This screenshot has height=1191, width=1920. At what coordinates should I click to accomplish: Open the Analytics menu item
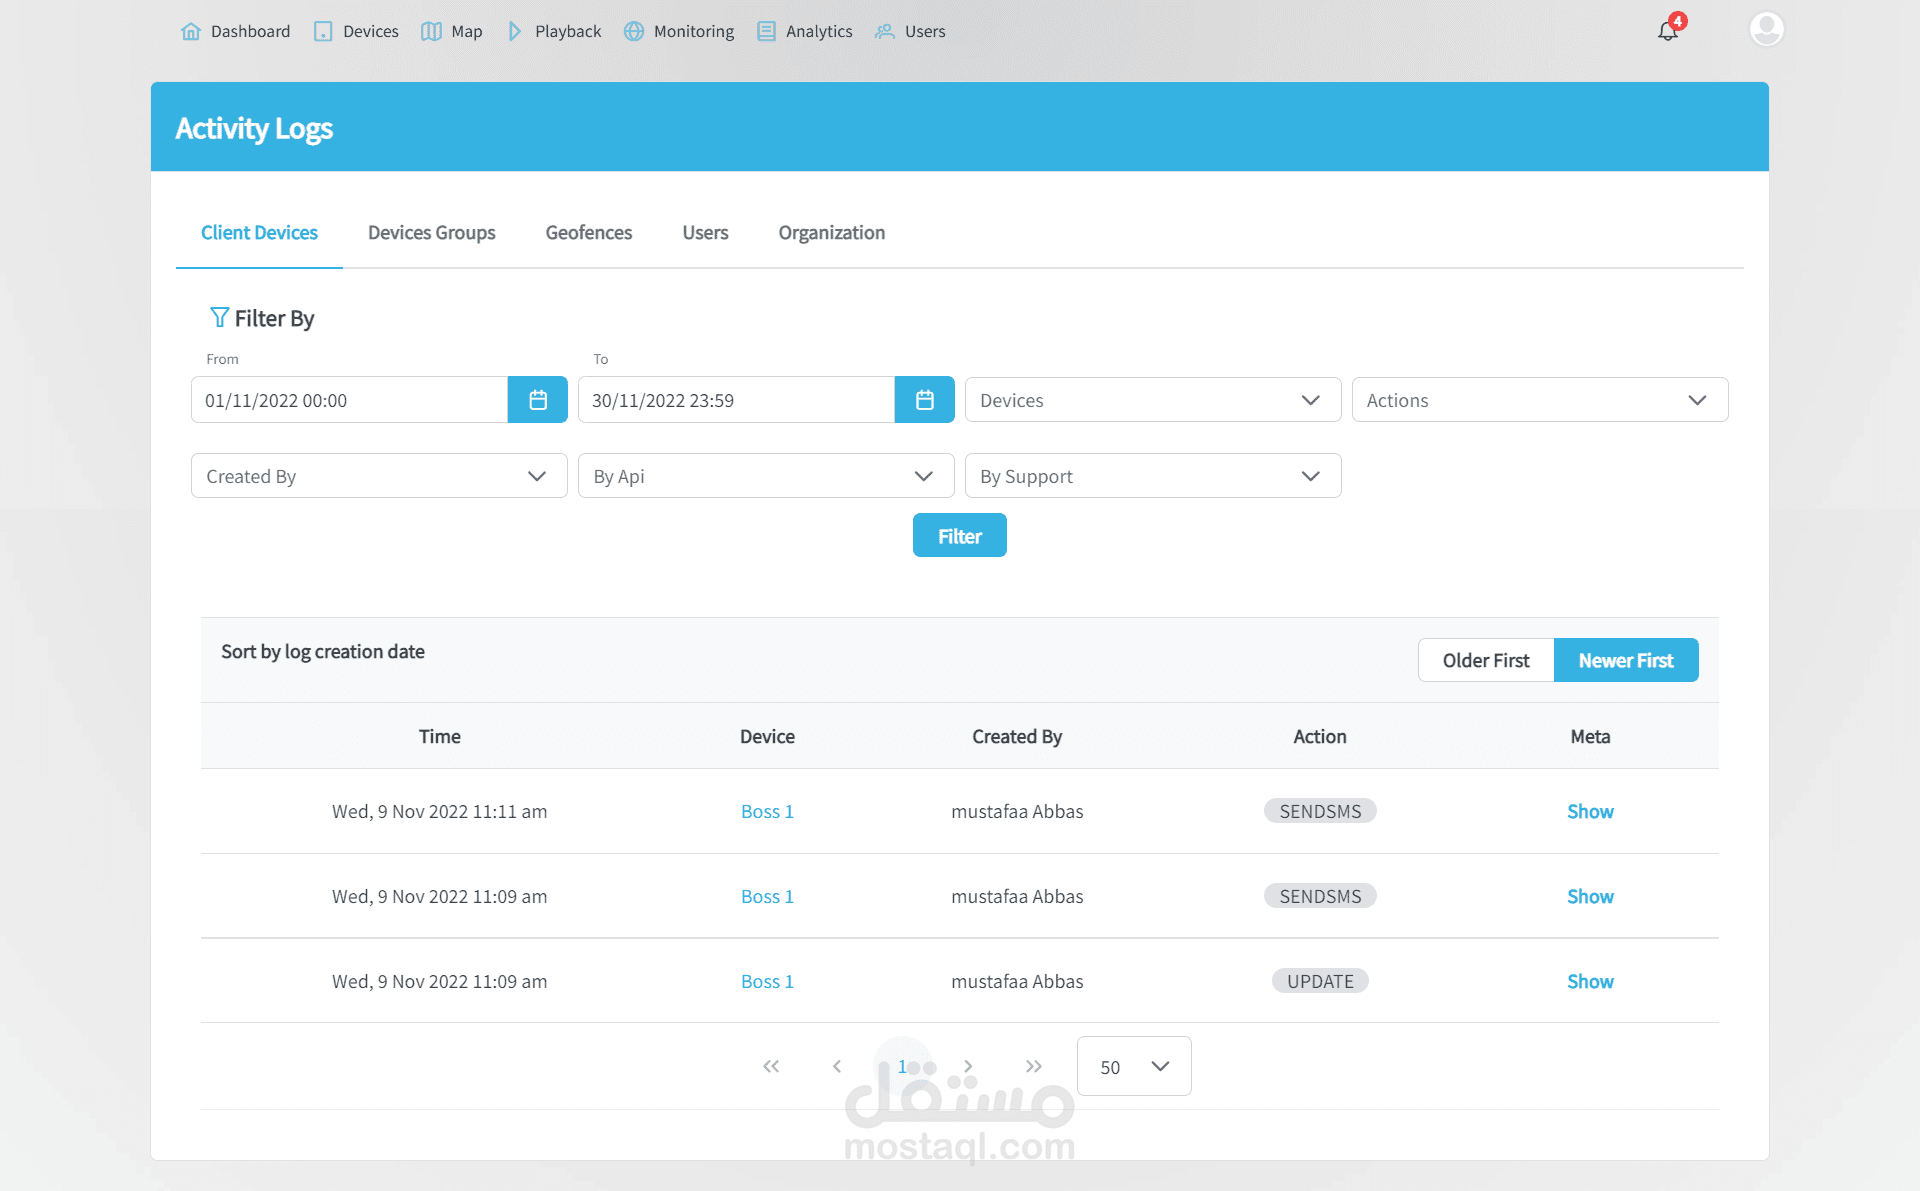[805, 31]
